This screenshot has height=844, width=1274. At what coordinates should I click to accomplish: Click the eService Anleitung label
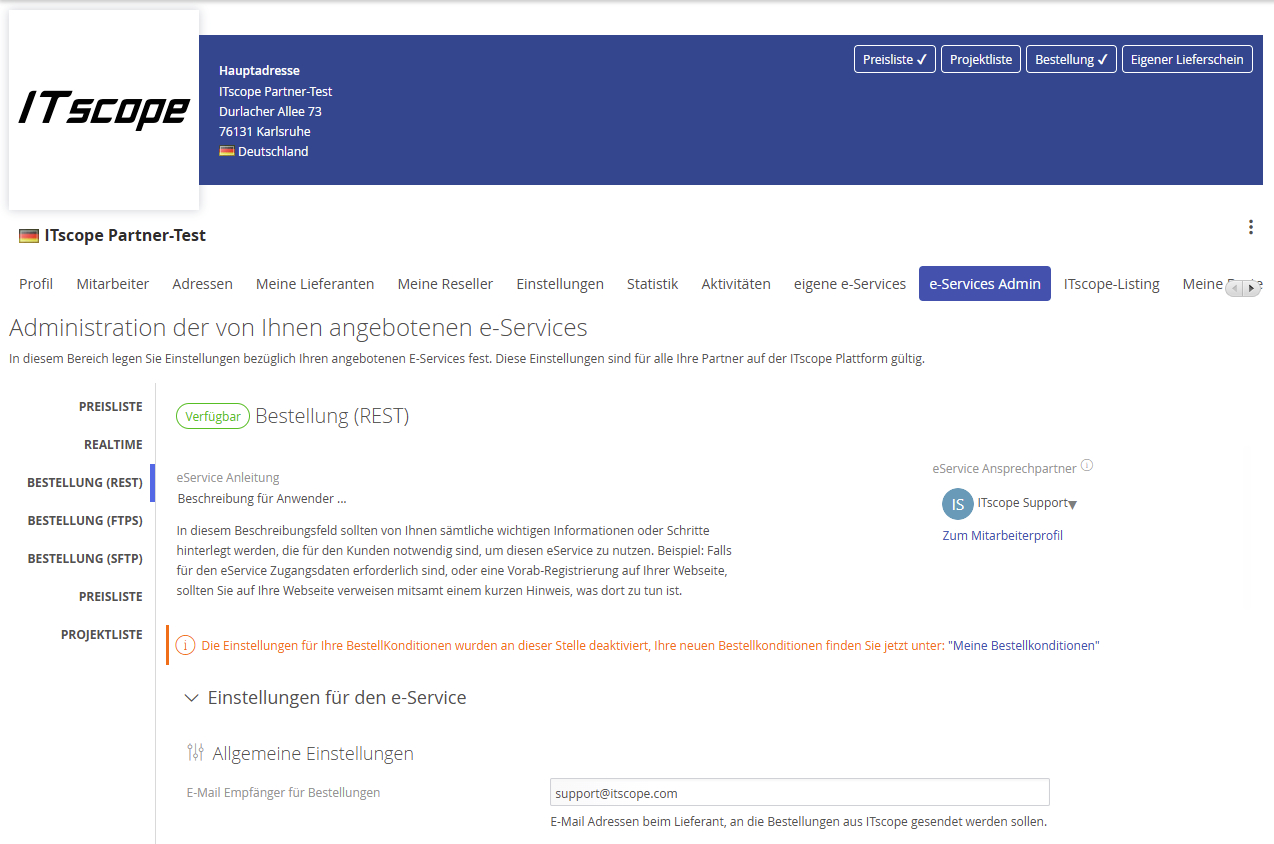(x=228, y=478)
